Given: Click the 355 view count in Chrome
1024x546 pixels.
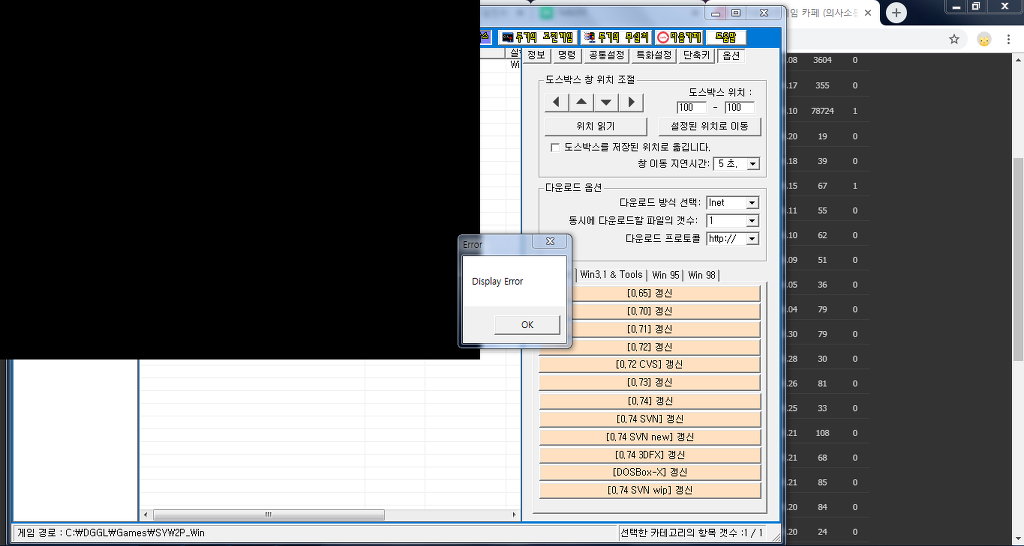Looking at the screenshot, I should (822, 86).
